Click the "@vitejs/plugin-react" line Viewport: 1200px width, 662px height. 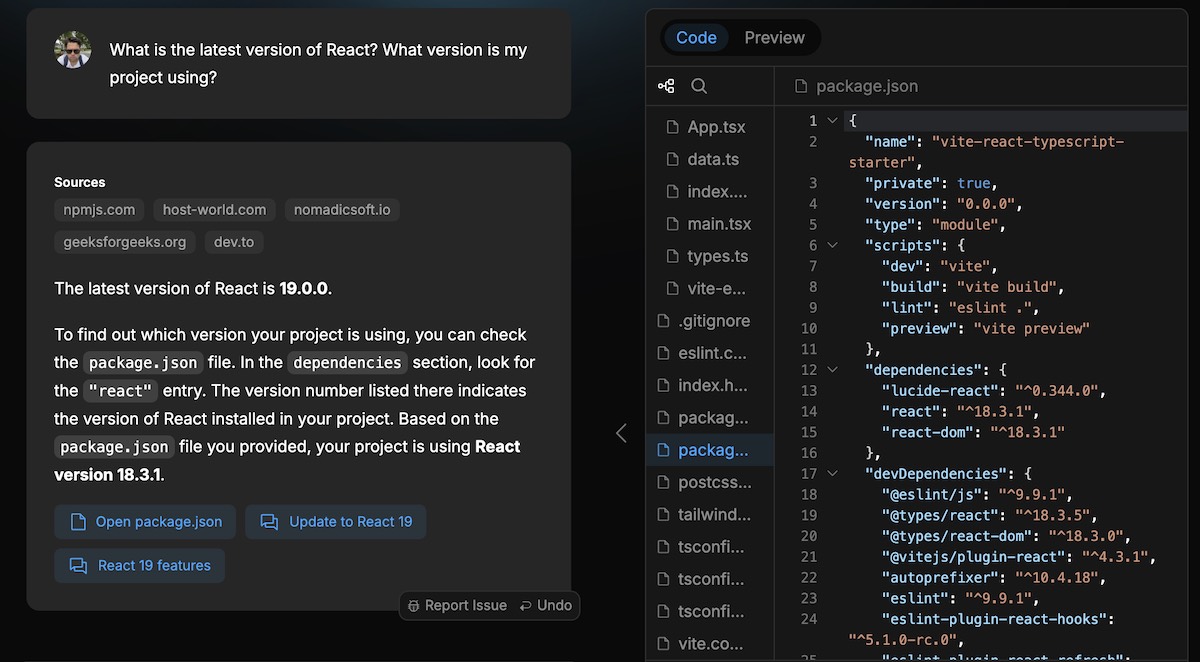pyautogui.click(x=1018, y=557)
